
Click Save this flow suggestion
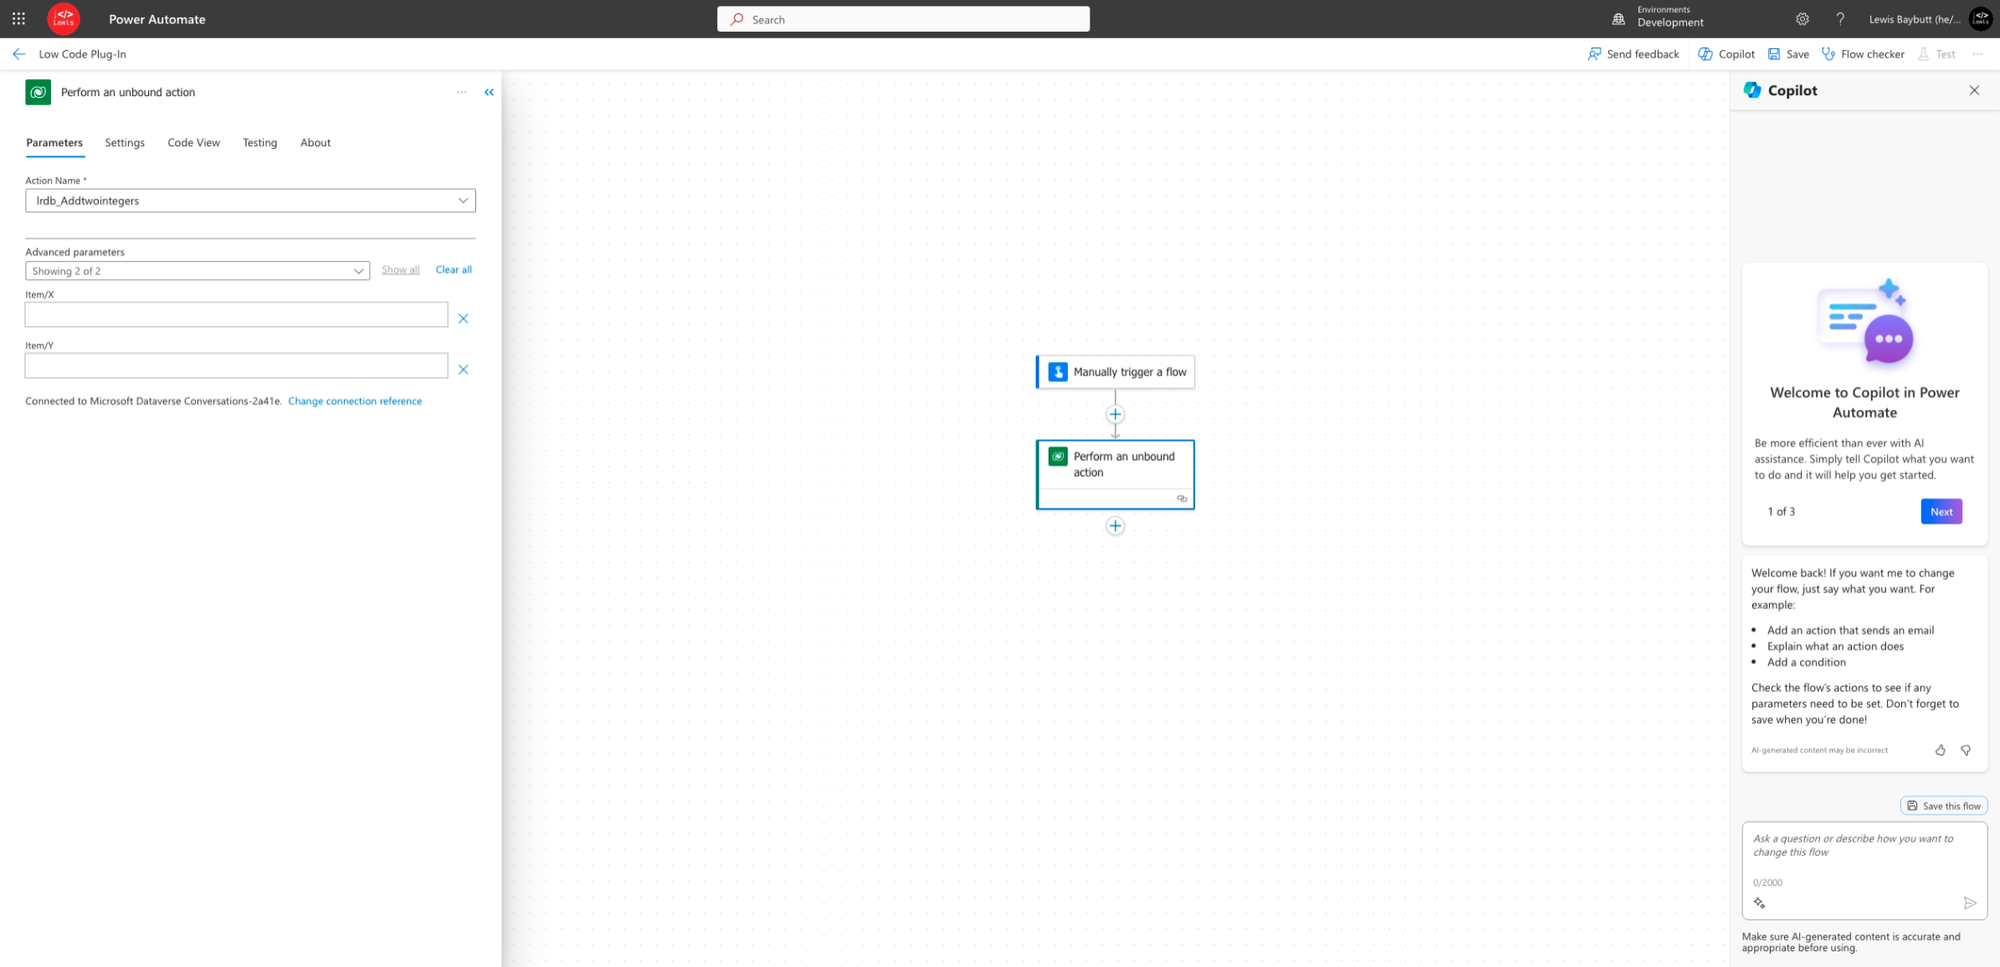tap(1944, 806)
